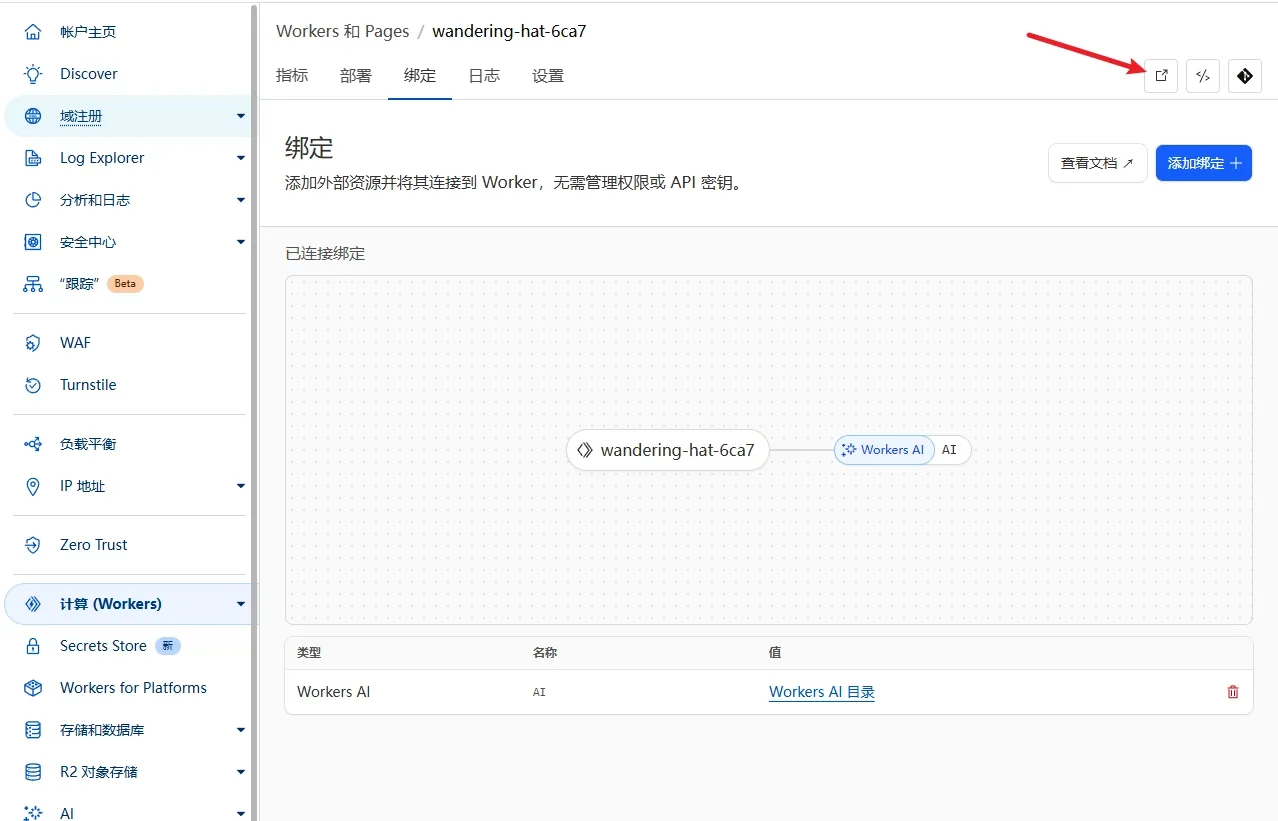Select the 绑定 tab
The width and height of the screenshot is (1278, 821).
420,76
